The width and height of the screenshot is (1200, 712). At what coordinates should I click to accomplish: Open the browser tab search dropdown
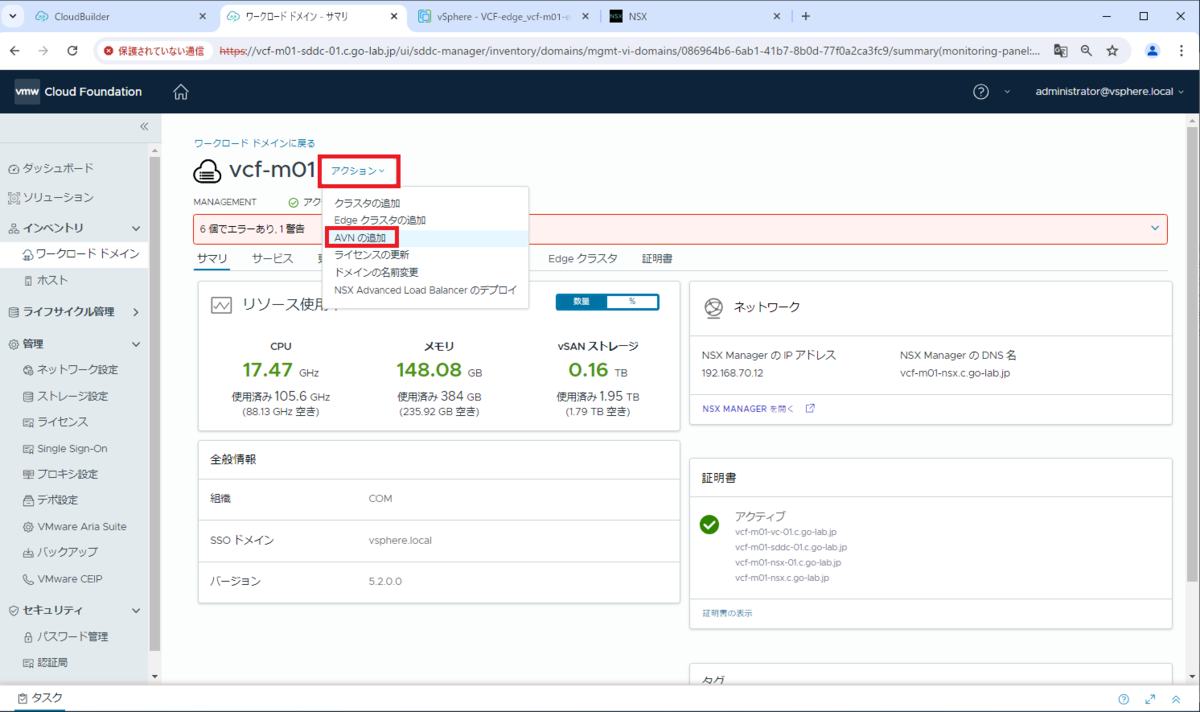(x=14, y=16)
